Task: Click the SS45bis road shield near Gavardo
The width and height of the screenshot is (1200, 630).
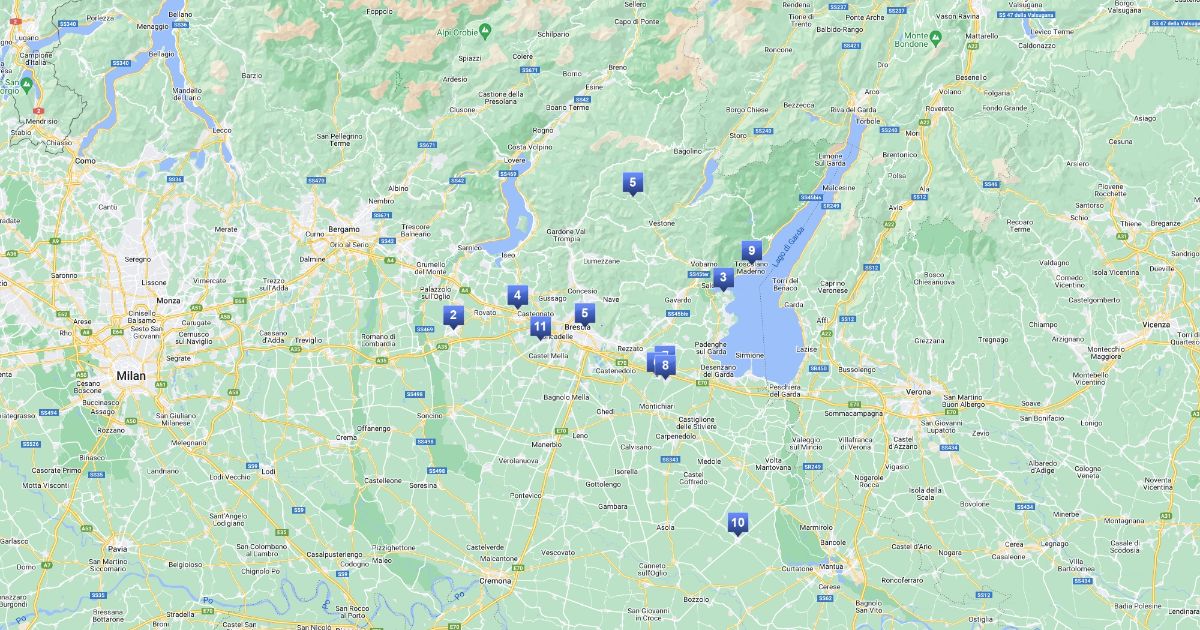Action: pyautogui.click(x=678, y=313)
